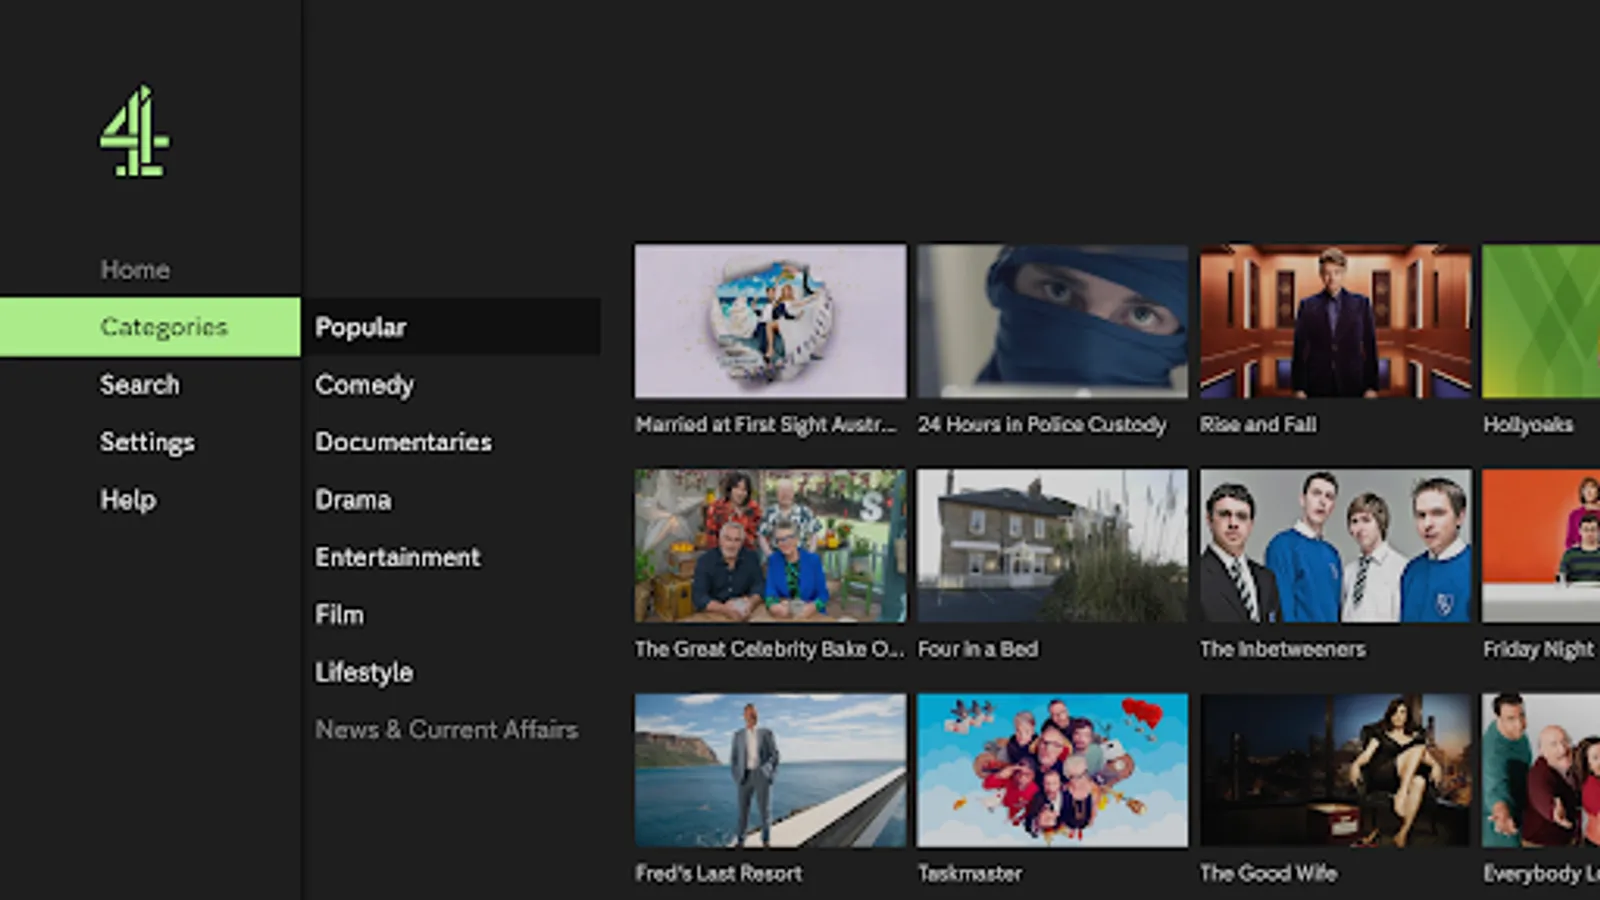Image resolution: width=1600 pixels, height=900 pixels.
Task: Click the 'Rise and Fall' title text
Action: (x=1258, y=425)
